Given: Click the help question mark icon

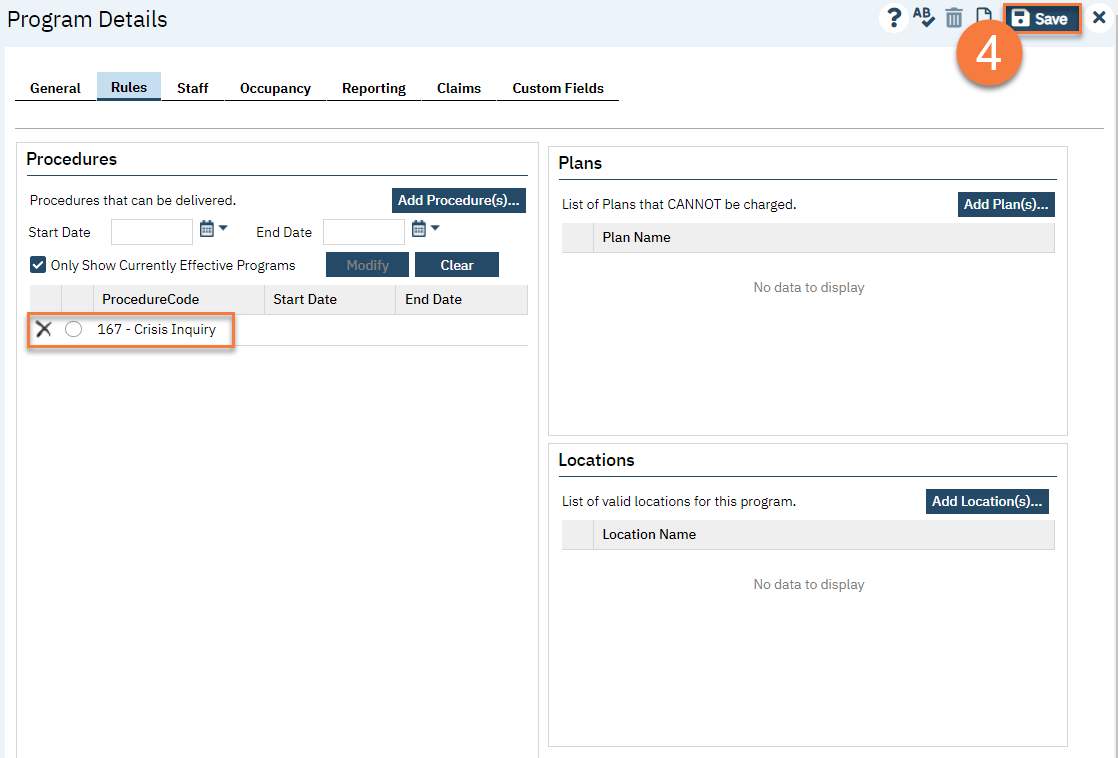Looking at the screenshot, I should [x=894, y=18].
